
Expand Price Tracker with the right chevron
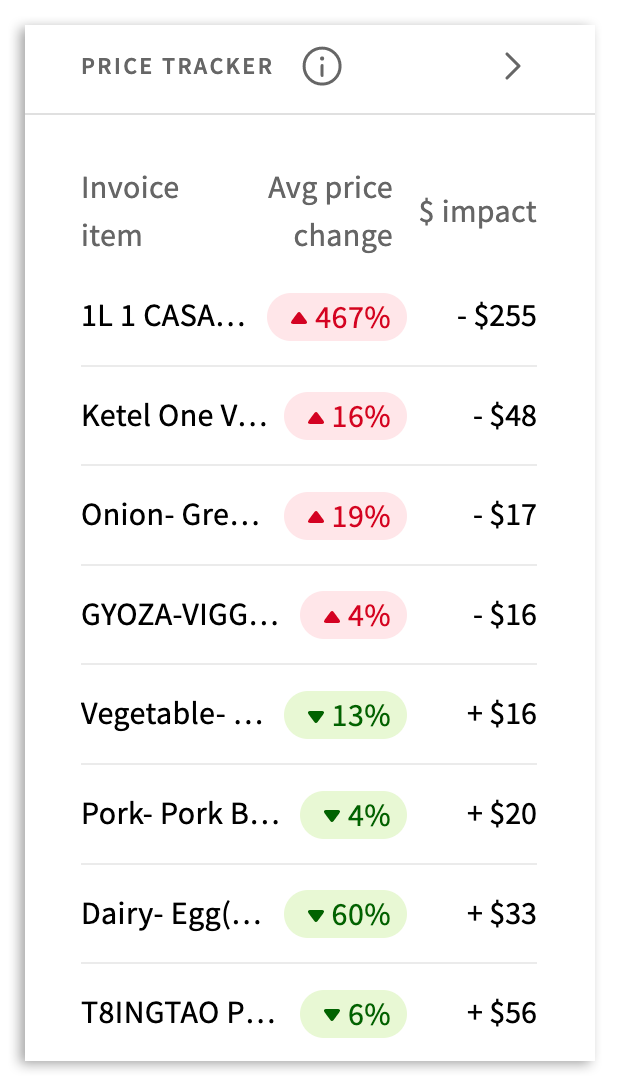(x=513, y=67)
